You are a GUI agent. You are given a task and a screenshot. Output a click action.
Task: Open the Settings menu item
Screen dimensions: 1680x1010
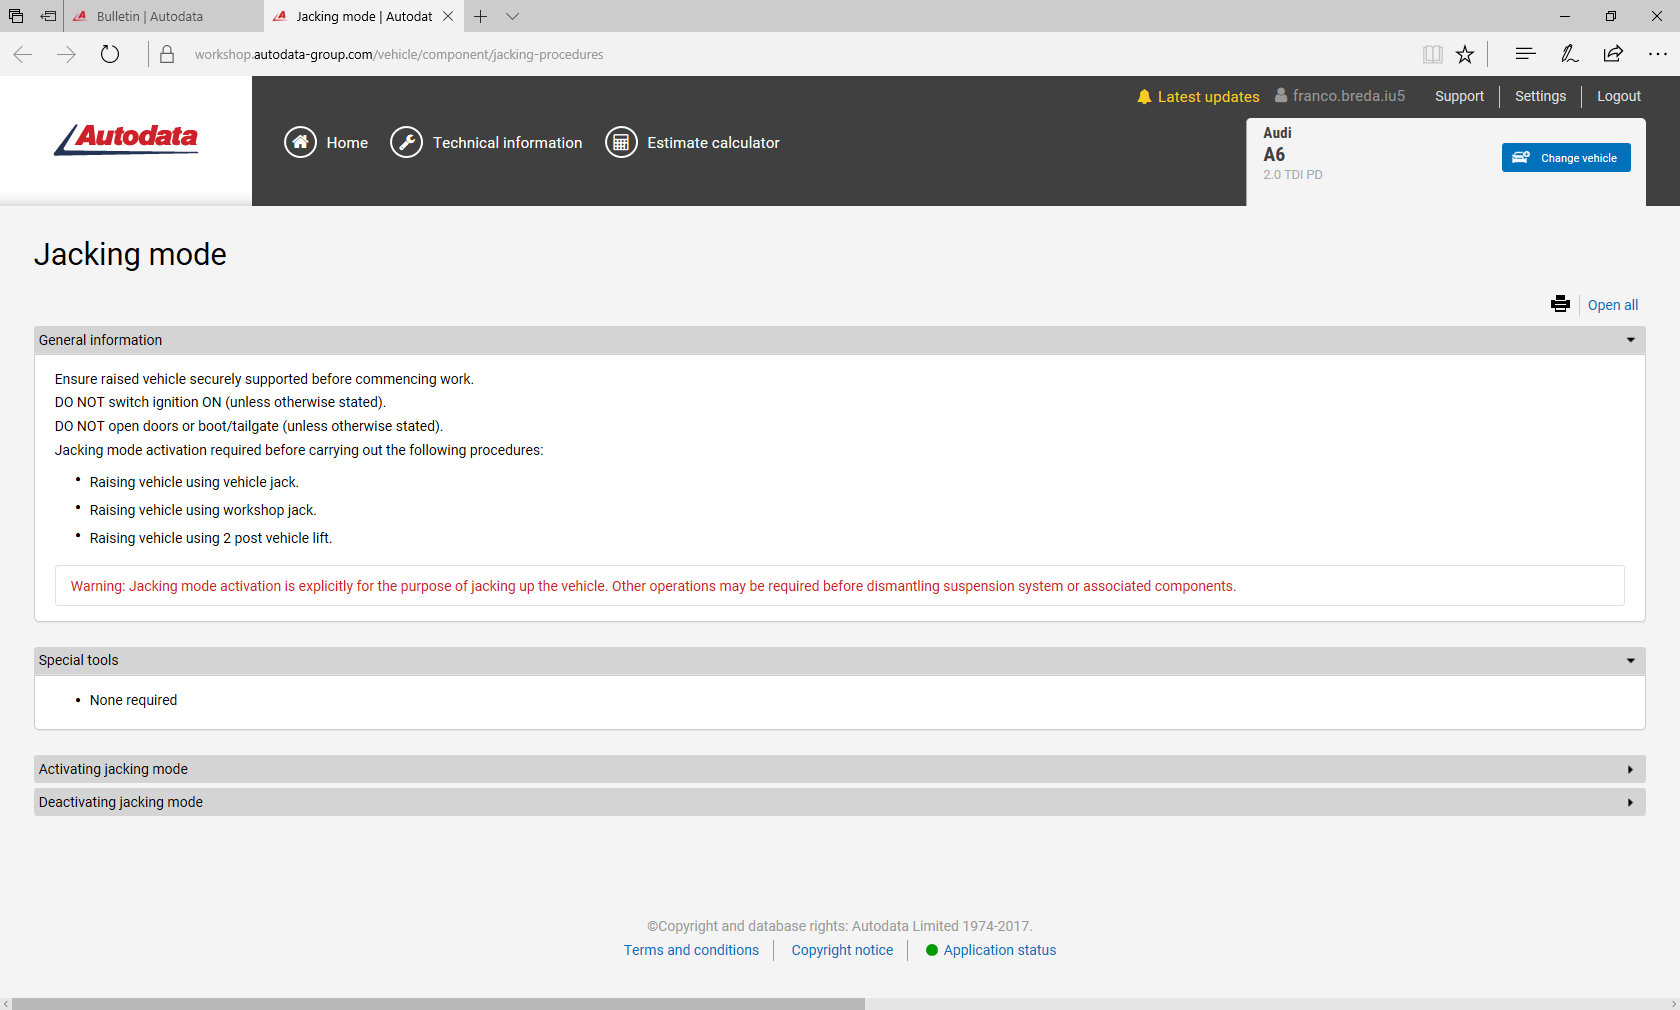(1540, 96)
